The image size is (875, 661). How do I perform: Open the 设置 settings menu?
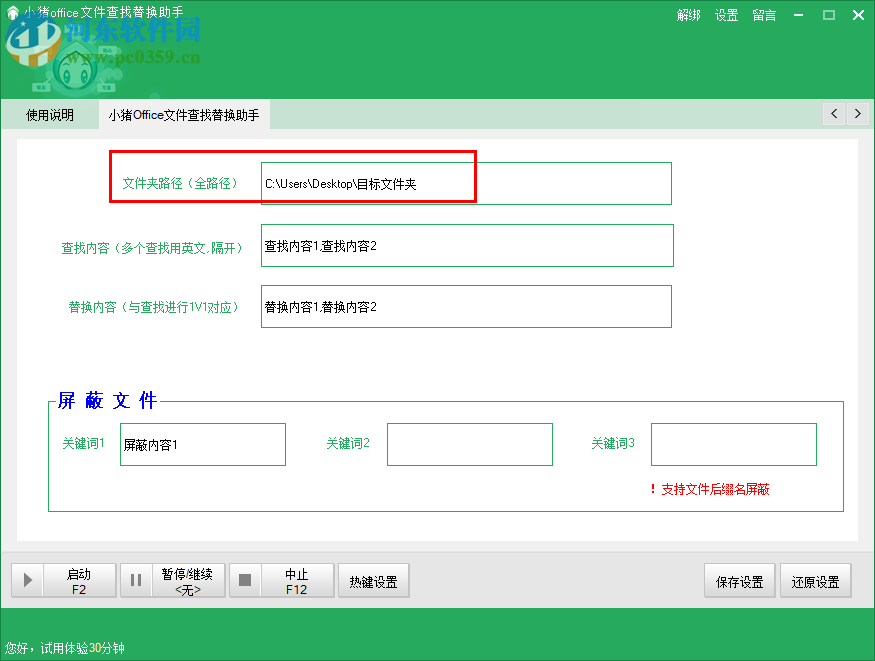(x=726, y=15)
